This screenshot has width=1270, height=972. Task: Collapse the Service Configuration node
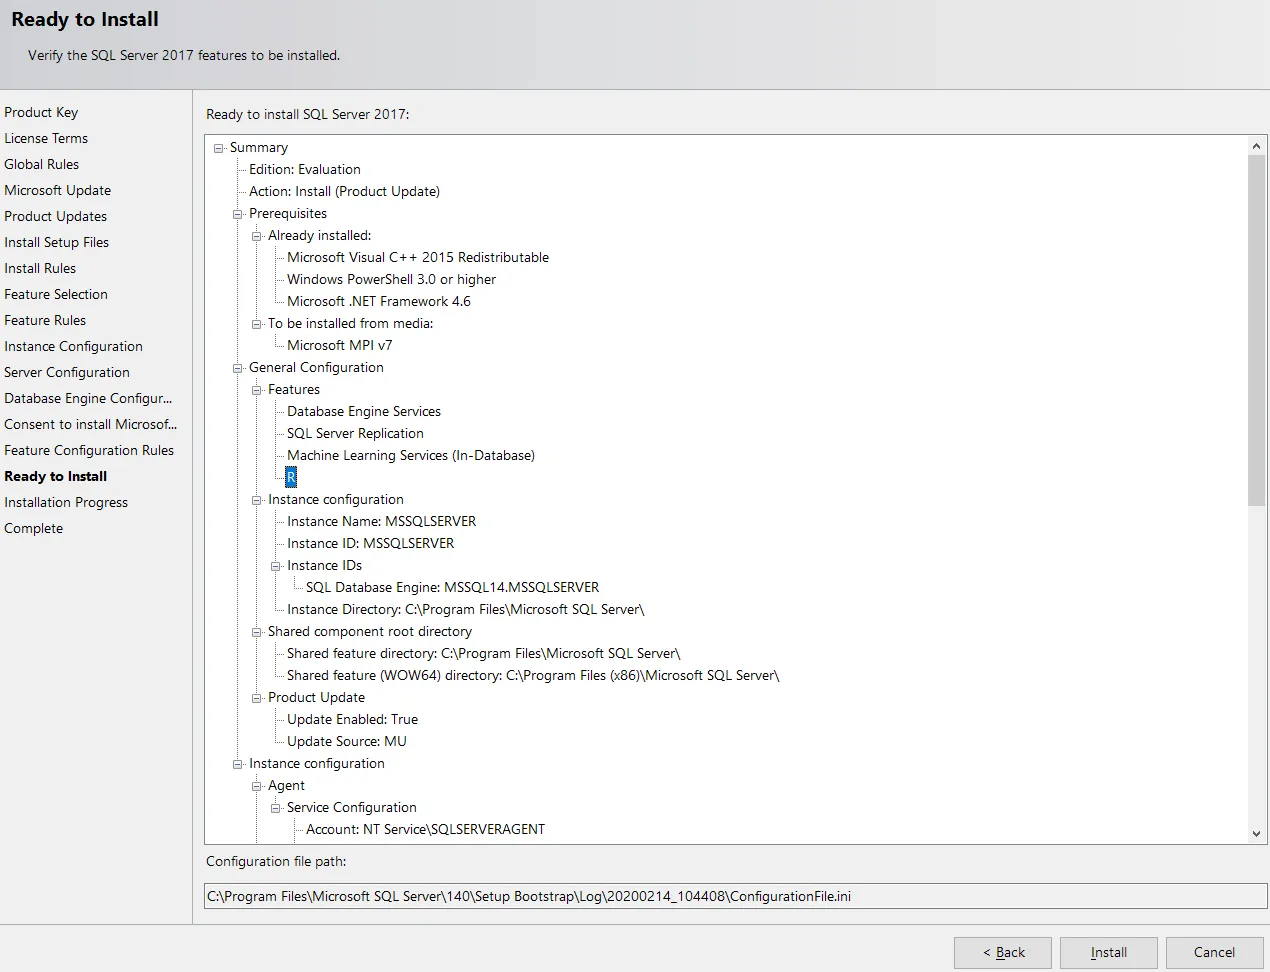pos(276,808)
